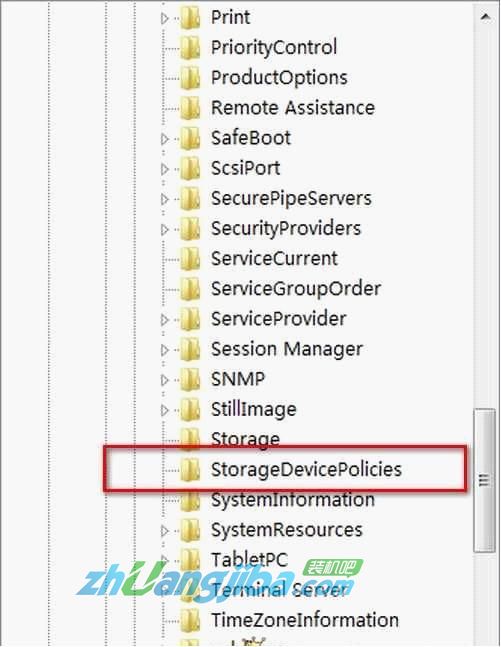Click the scrollbar up arrow
501x647 pixels.
[x=485, y=17]
